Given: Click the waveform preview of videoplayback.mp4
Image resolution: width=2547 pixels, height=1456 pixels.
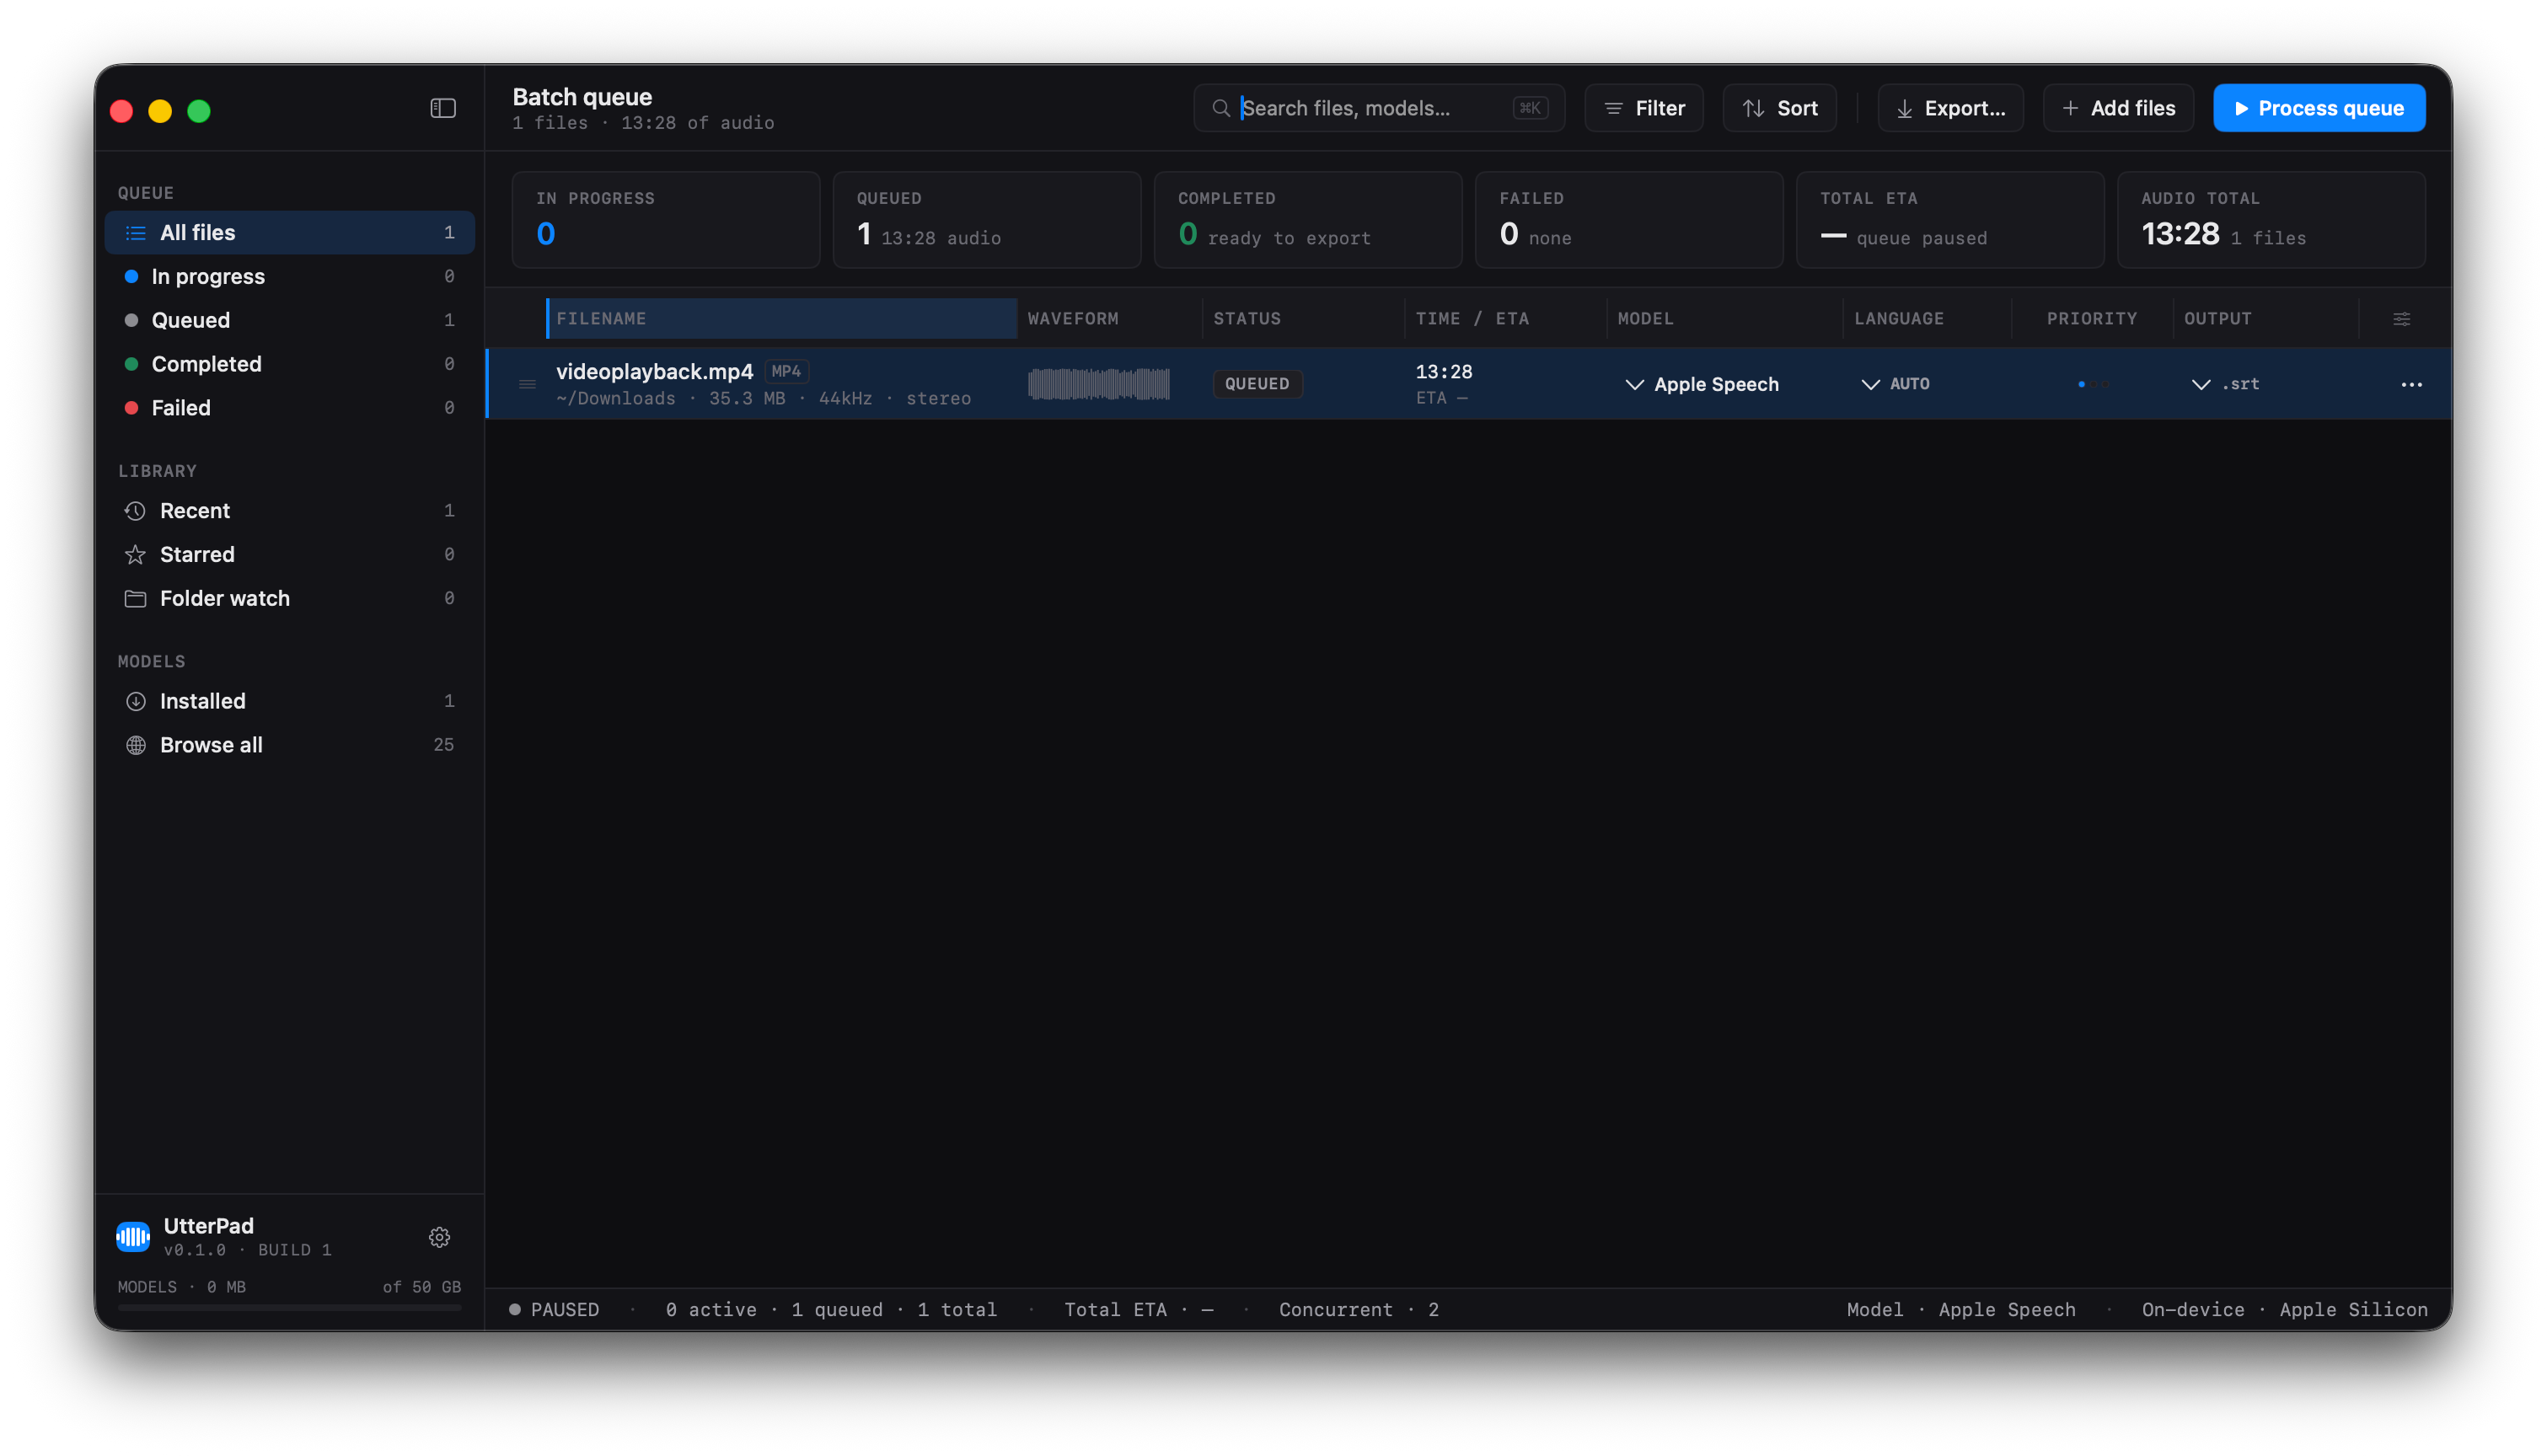Looking at the screenshot, I should [x=1098, y=384].
